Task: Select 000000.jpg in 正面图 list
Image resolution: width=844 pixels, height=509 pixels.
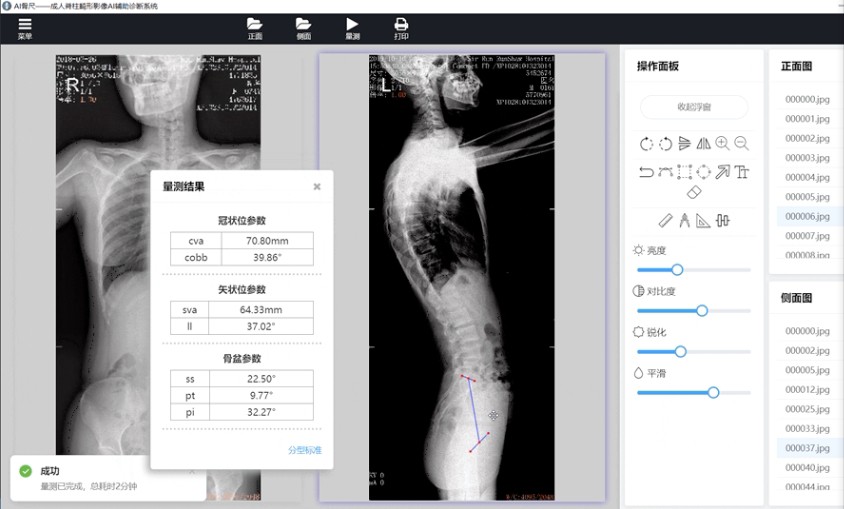Action: tap(807, 100)
